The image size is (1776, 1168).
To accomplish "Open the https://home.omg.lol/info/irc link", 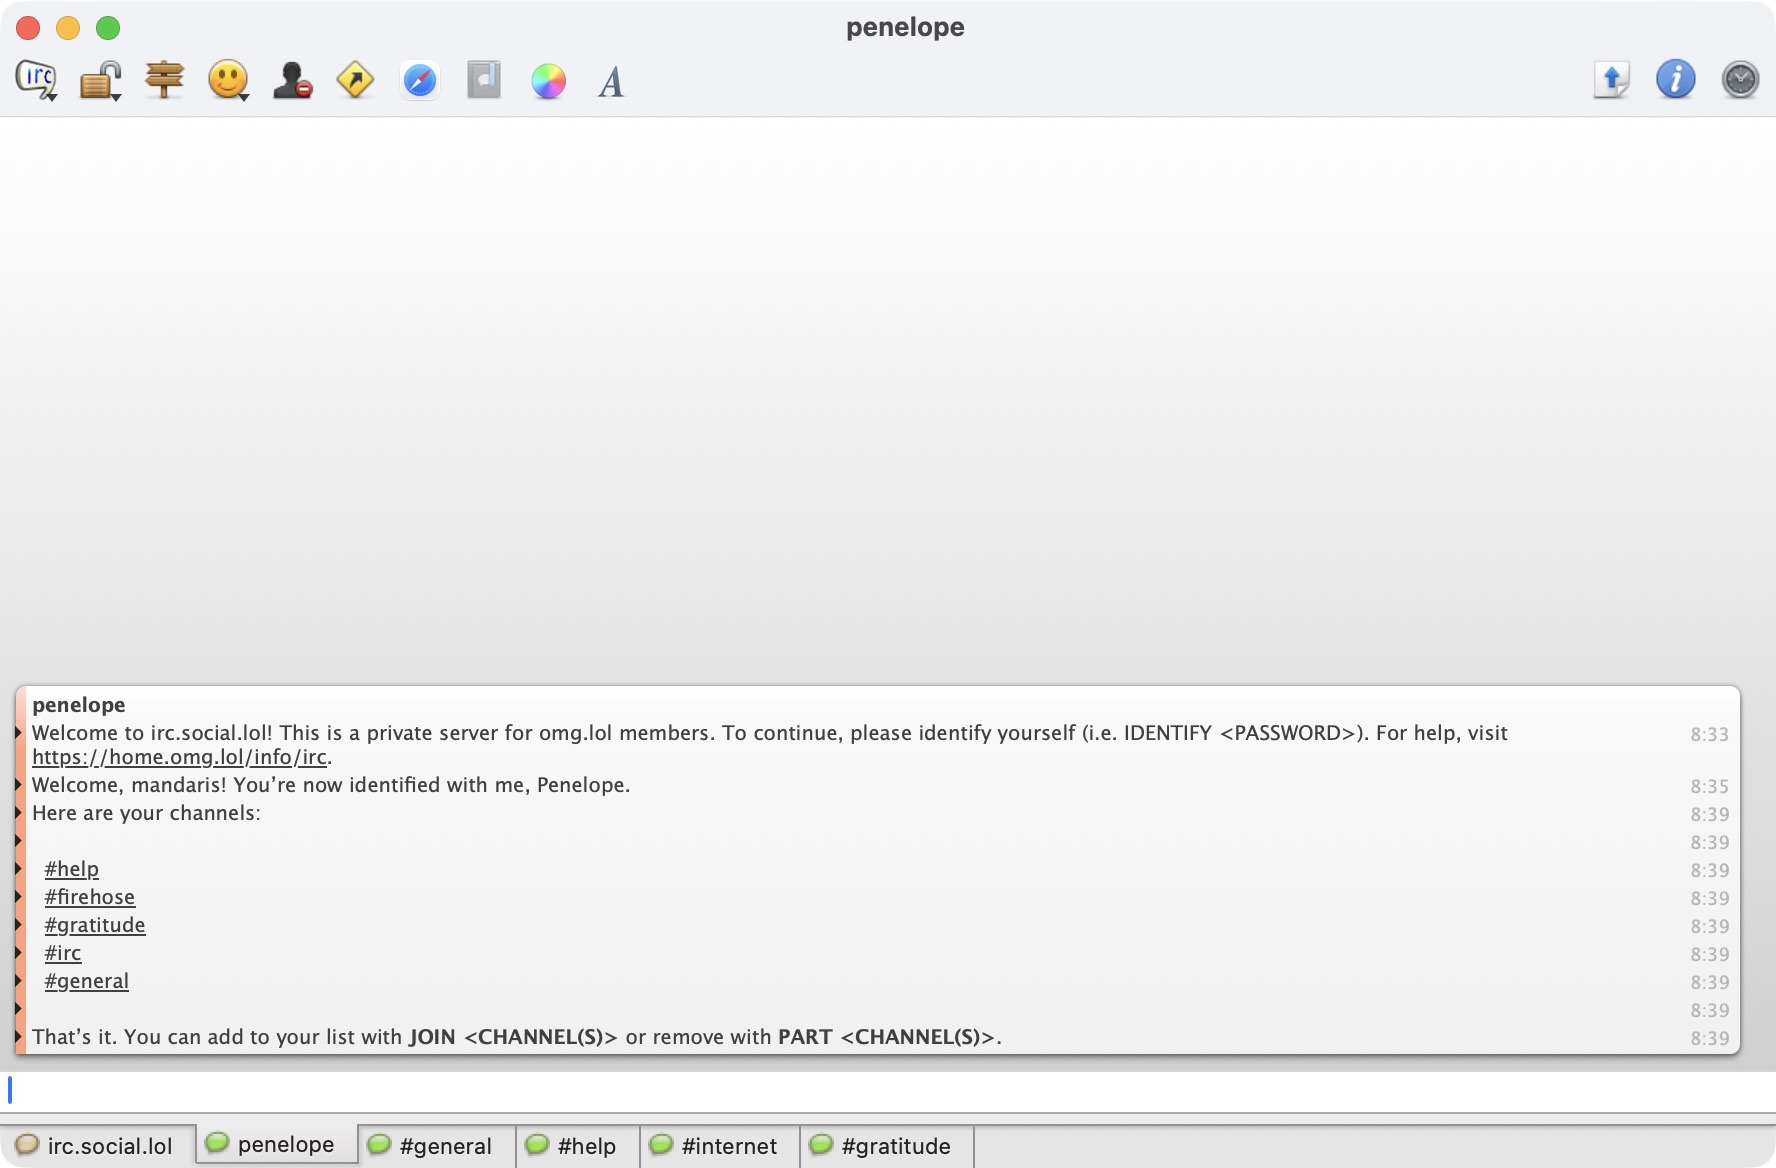I will point(179,757).
